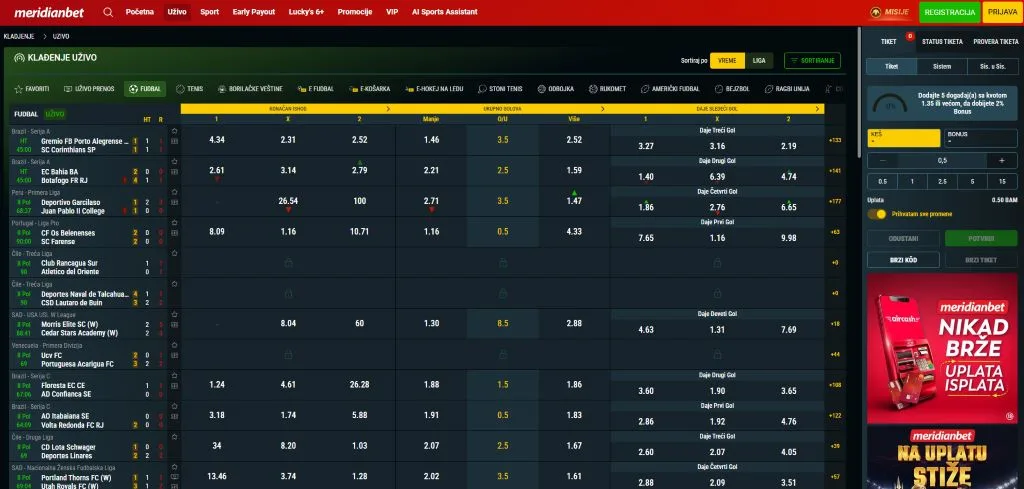This screenshot has width=1024, height=489.
Task: Favorite the Deportivo Garcilaso match star
Action: [x=174, y=193]
